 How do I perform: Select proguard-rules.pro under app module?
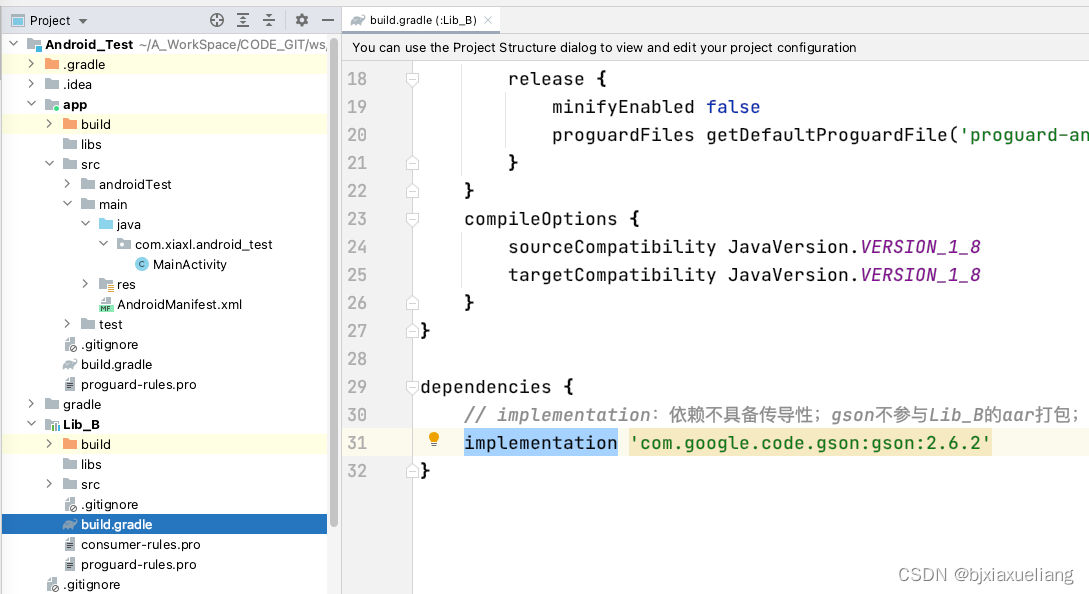click(x=138, y=384)
